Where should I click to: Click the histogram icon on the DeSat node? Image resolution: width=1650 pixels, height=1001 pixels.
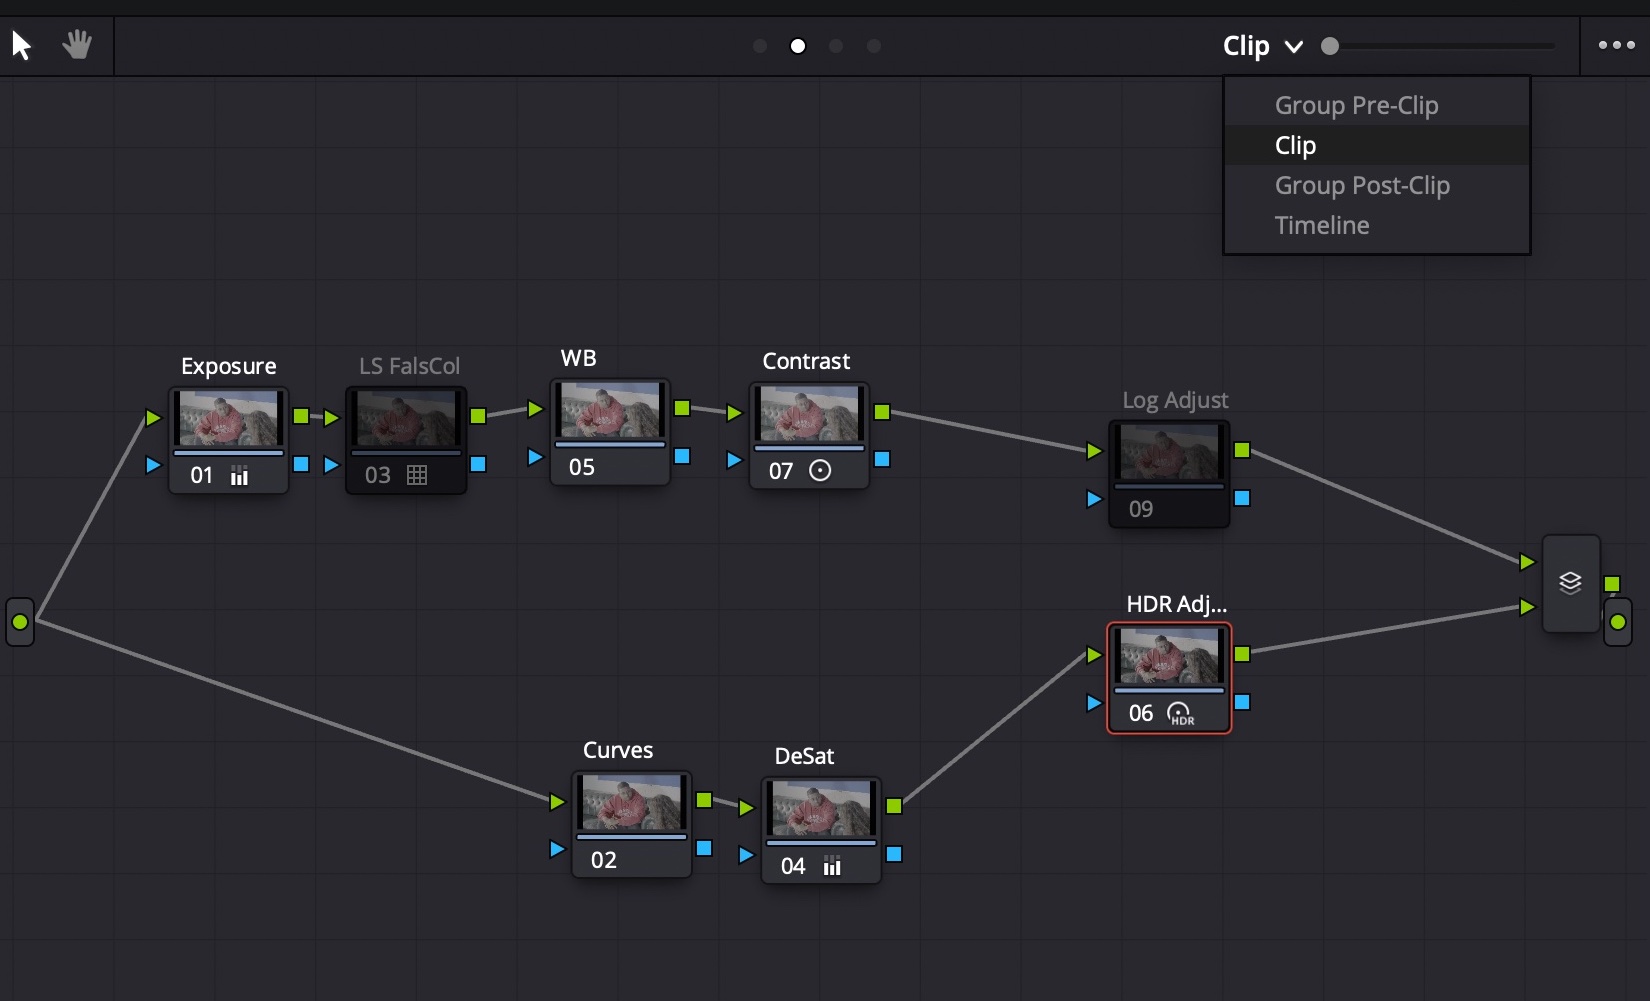[831, 868]
